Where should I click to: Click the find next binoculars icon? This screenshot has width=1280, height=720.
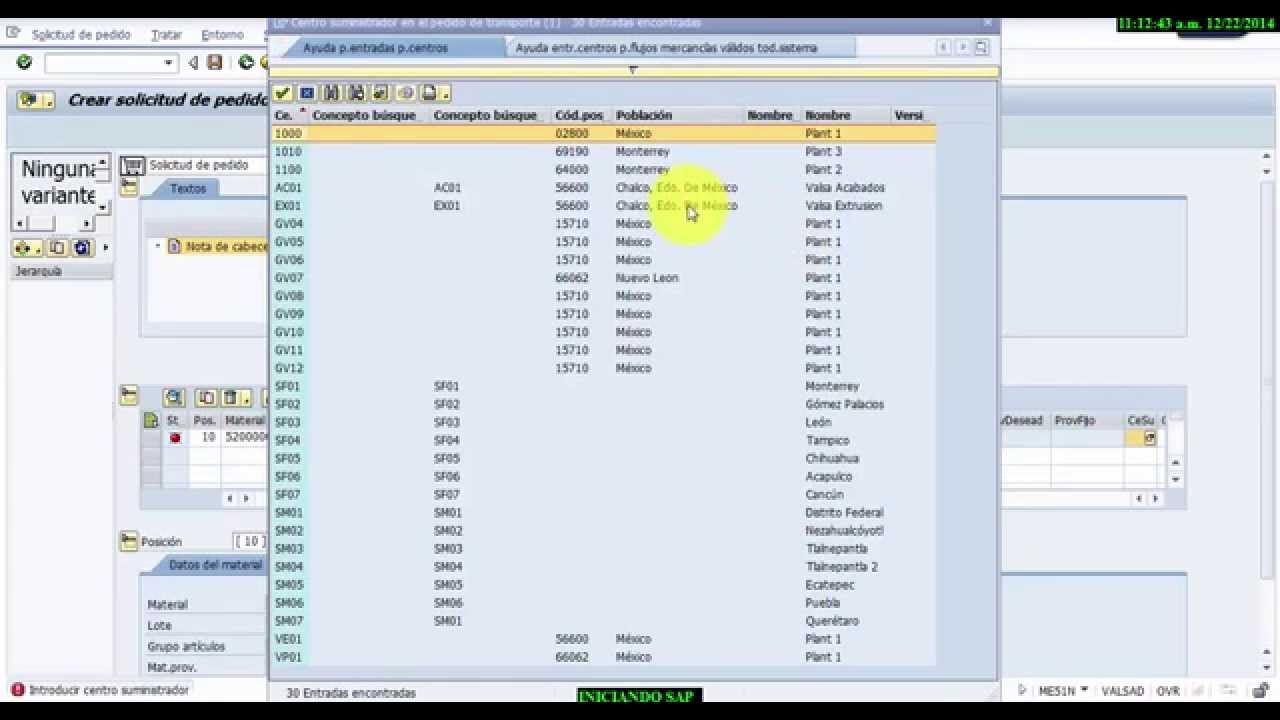[x=356, y=93]
